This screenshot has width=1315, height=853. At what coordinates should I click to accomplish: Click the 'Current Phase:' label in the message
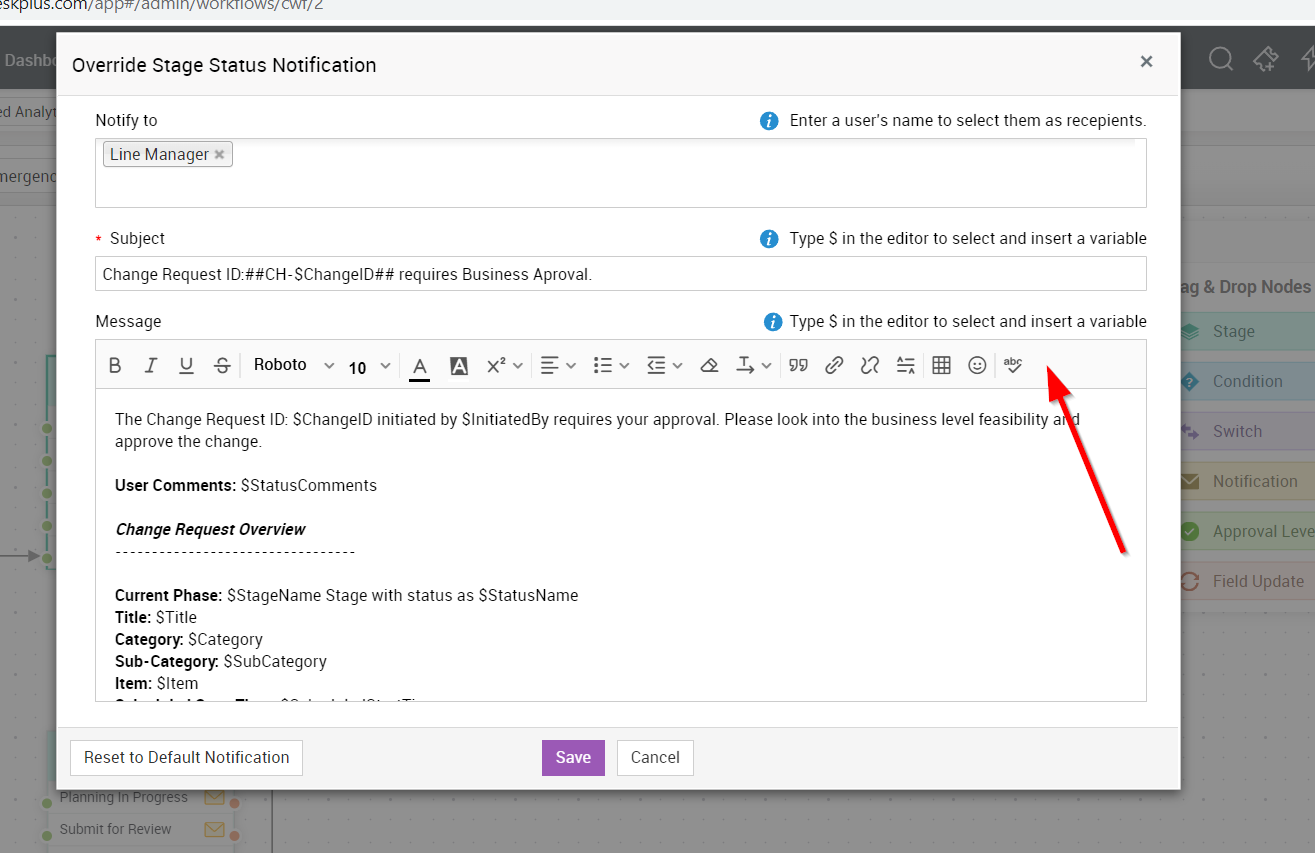[169, 596]
